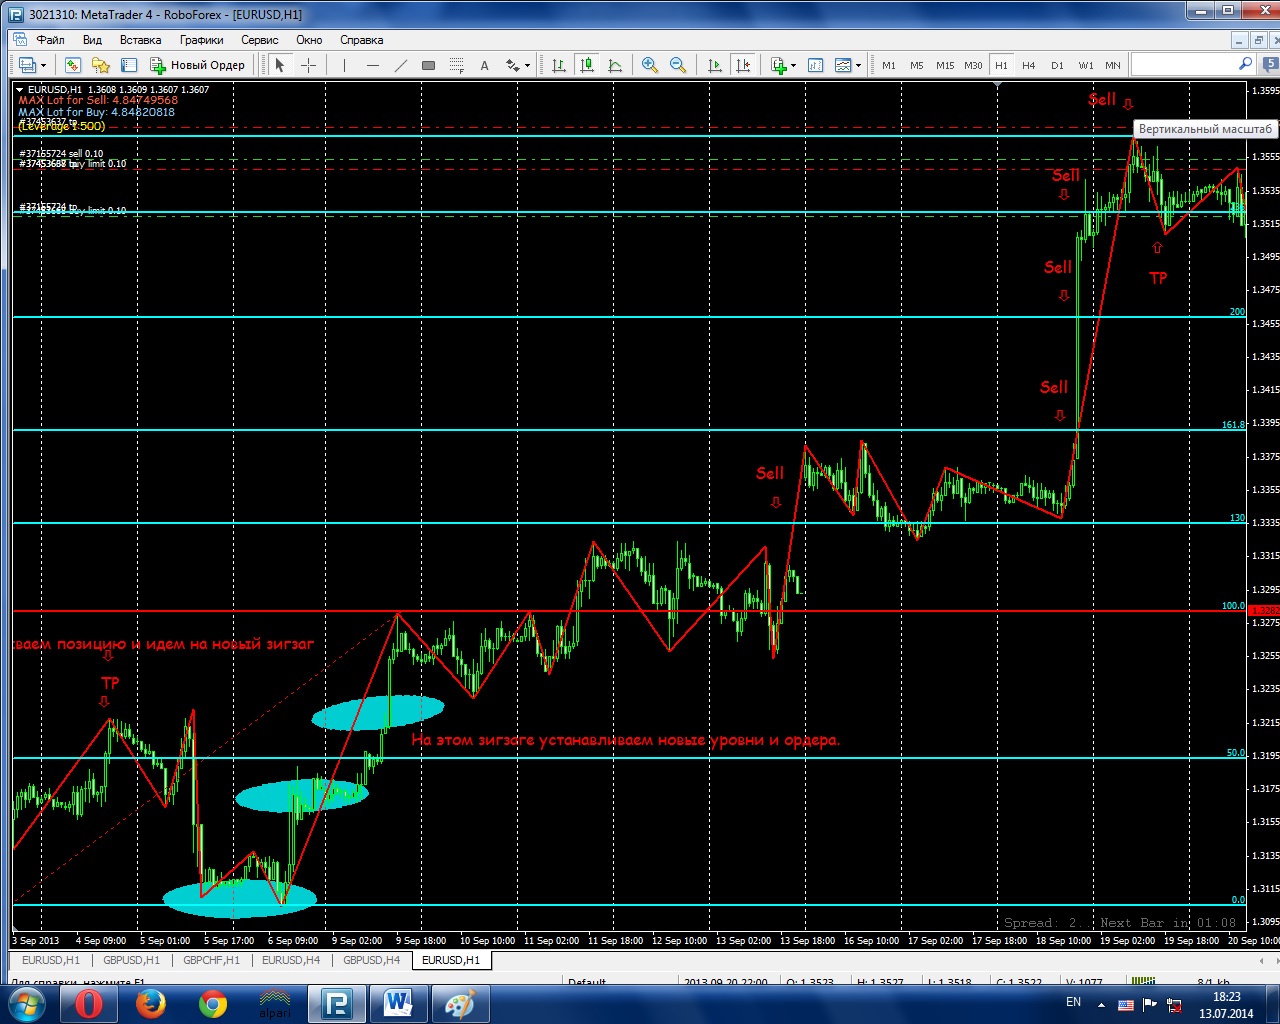Click the EURUSD,H1 chart title triangle

click(20, 90)
